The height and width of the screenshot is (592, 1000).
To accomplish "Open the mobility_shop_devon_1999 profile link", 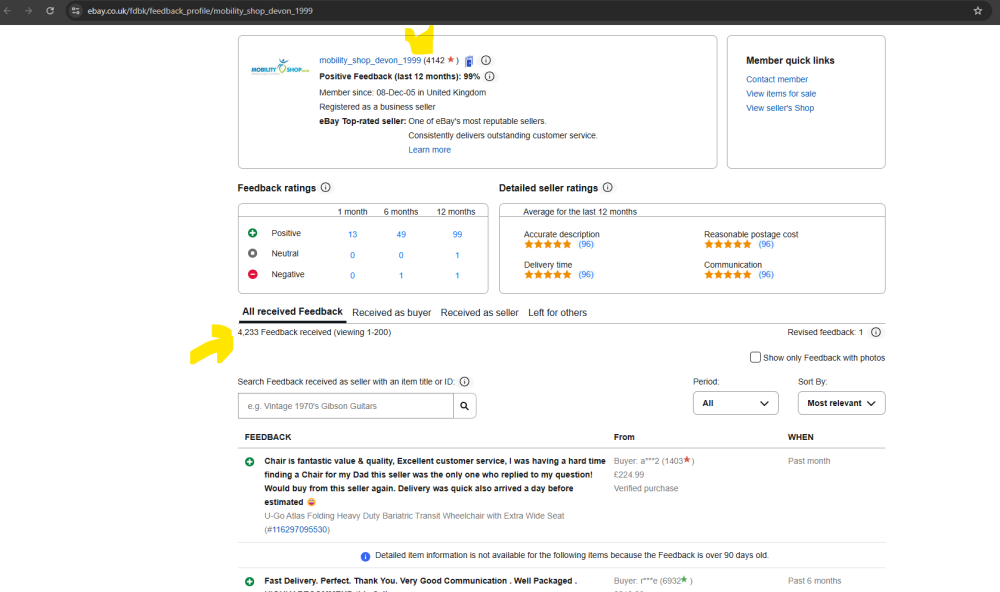I will pos(370,61).
